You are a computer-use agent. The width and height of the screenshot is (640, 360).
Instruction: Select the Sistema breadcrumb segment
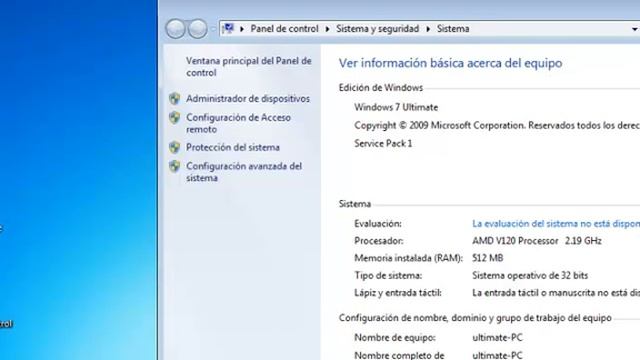453,29
